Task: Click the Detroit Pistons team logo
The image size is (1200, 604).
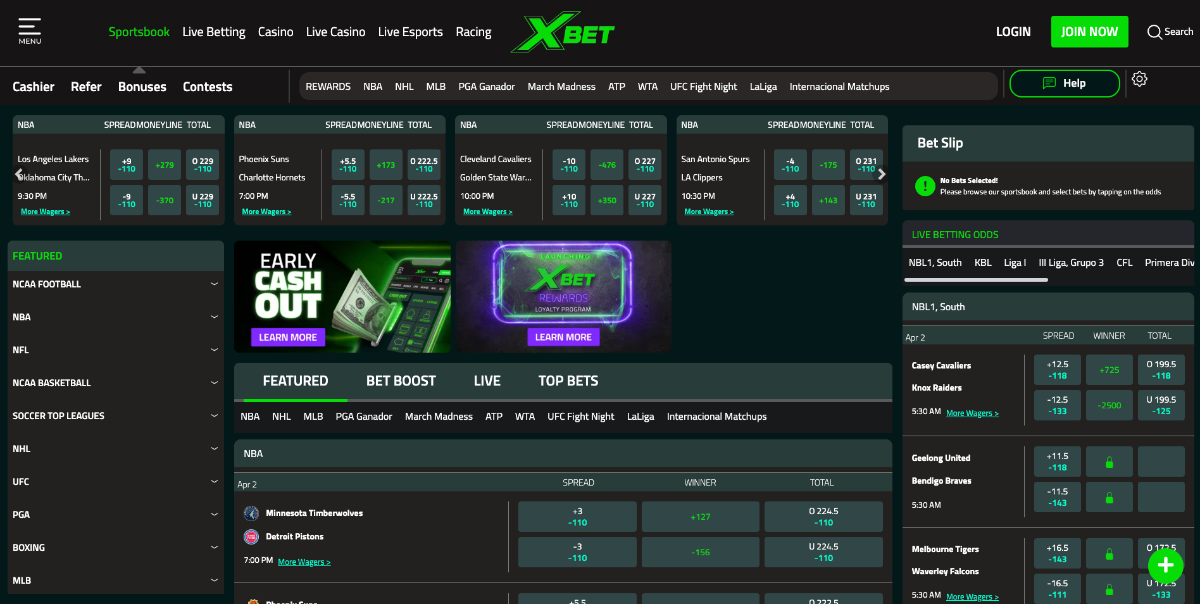Action: point(251,536)
